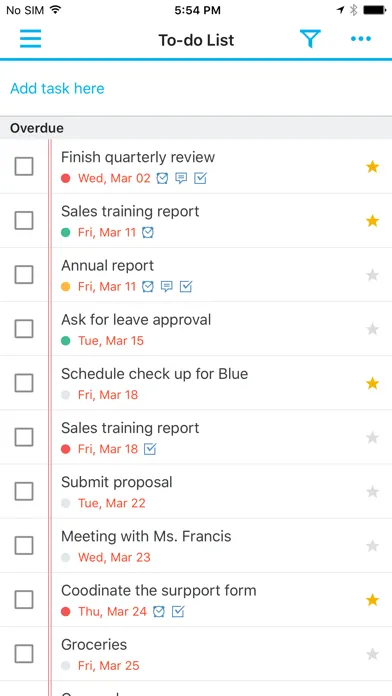Tap comment icon on Annual report
The width and height of the screenshot is (392, 696).
pos(166,287)
